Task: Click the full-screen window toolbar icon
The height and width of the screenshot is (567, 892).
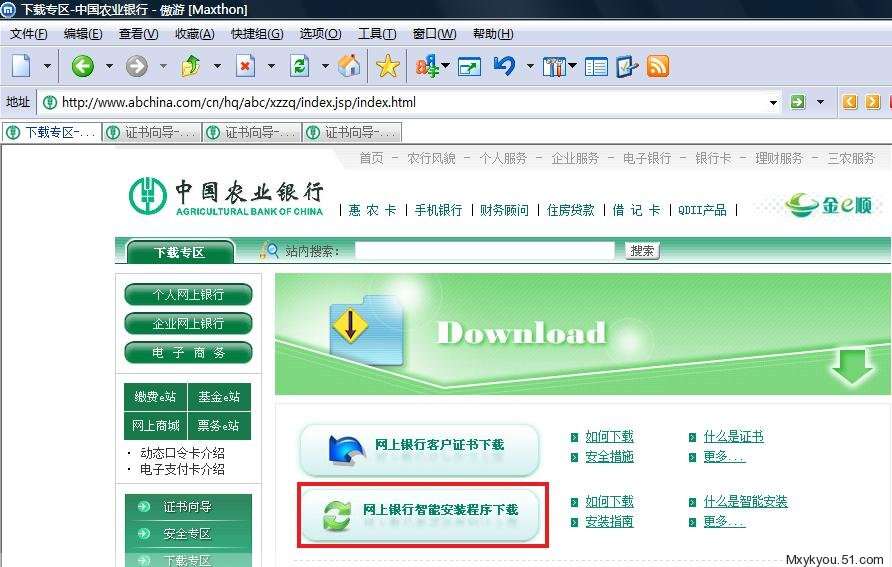Action: point(470,67)
